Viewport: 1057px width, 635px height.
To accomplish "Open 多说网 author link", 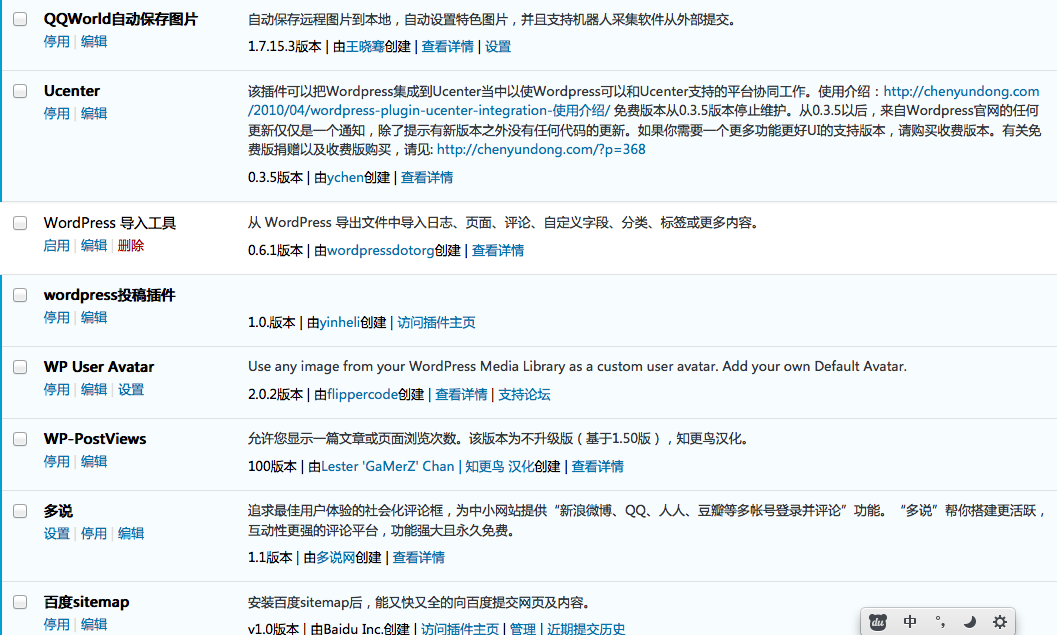I will pos(336,557).
